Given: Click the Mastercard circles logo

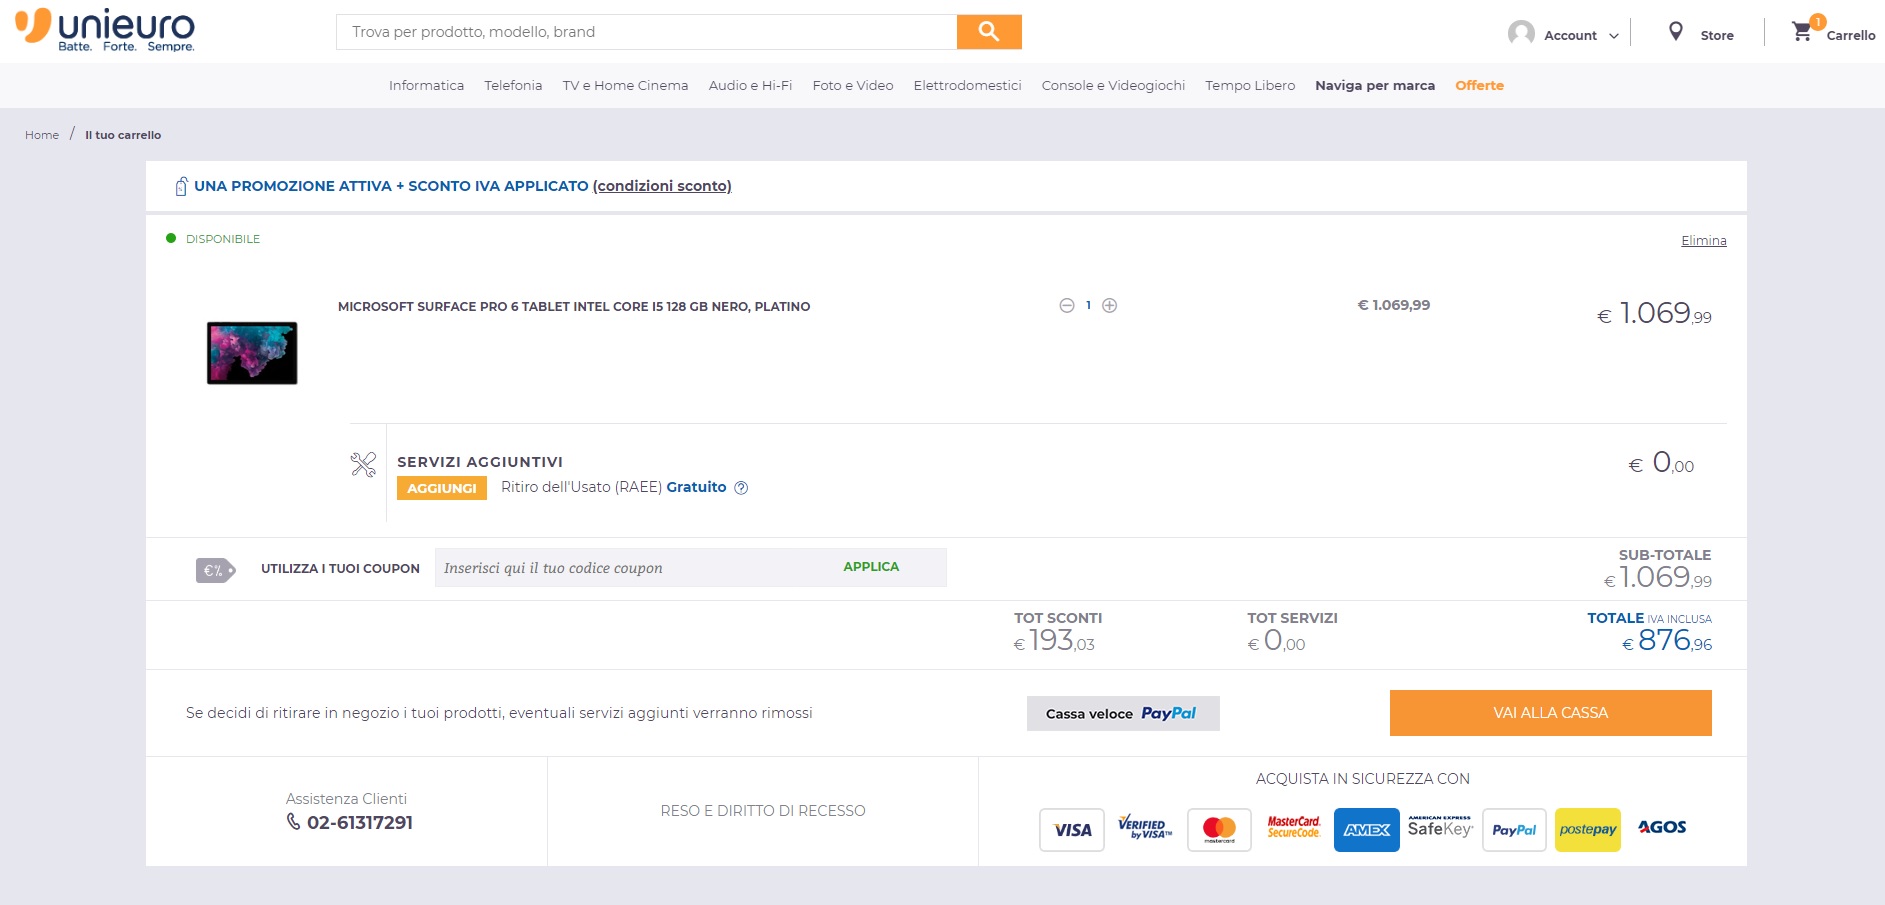Looking at the screenshot, I should [x=1219, y=830].
